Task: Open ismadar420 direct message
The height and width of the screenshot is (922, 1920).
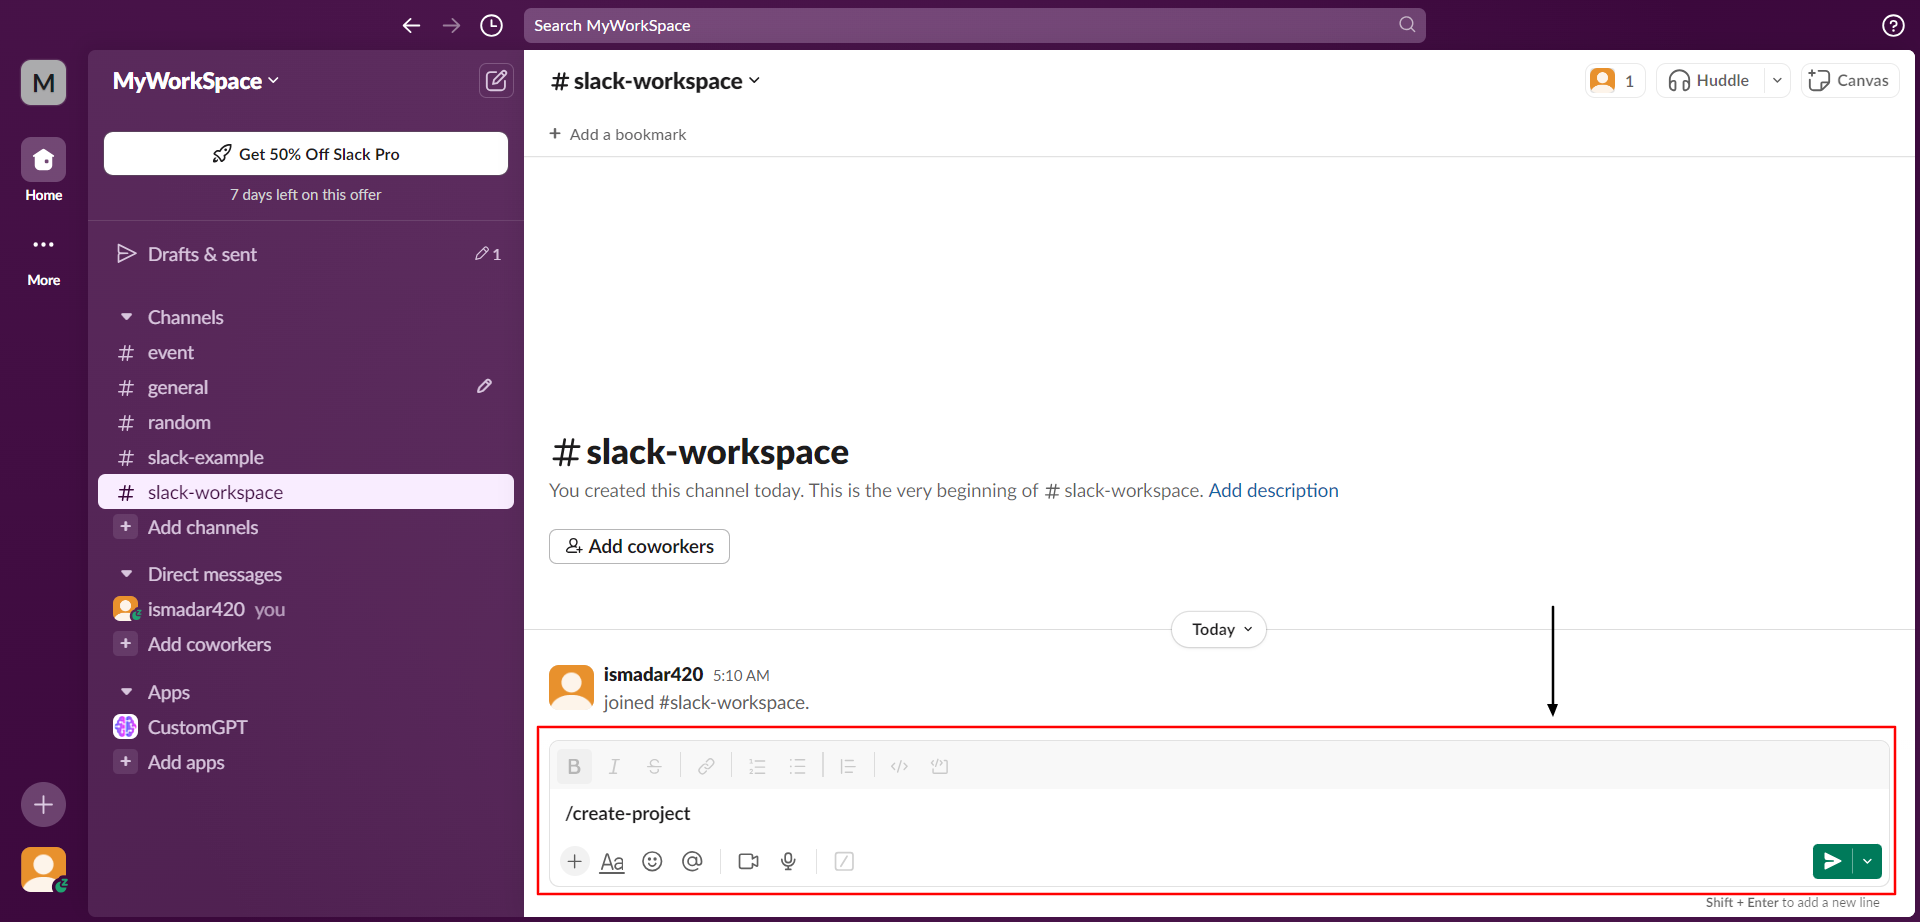Action: pyautogui.click(x=306, y=609)
